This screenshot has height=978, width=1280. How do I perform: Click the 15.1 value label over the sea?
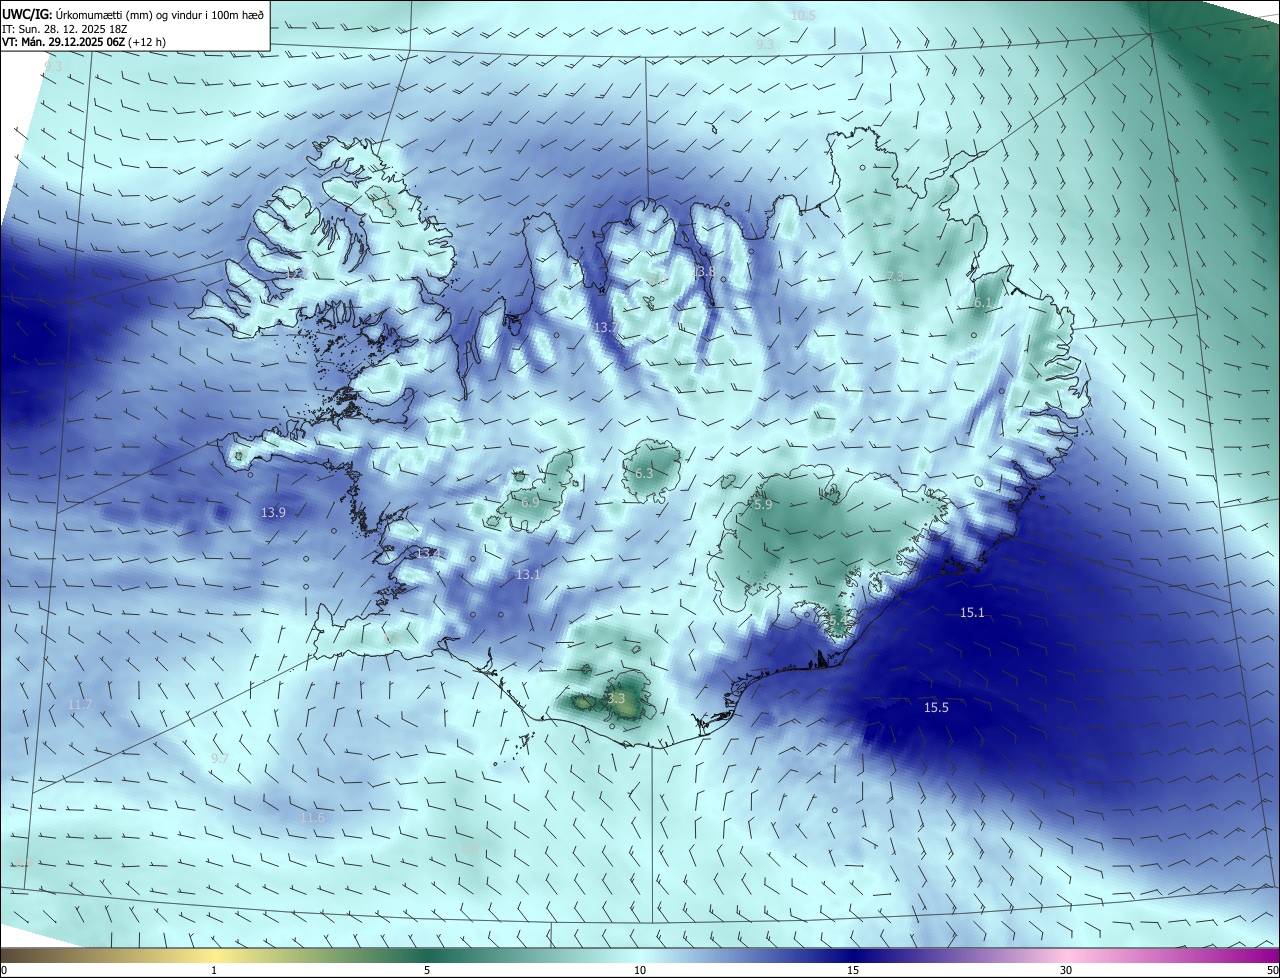pos(972,613)
